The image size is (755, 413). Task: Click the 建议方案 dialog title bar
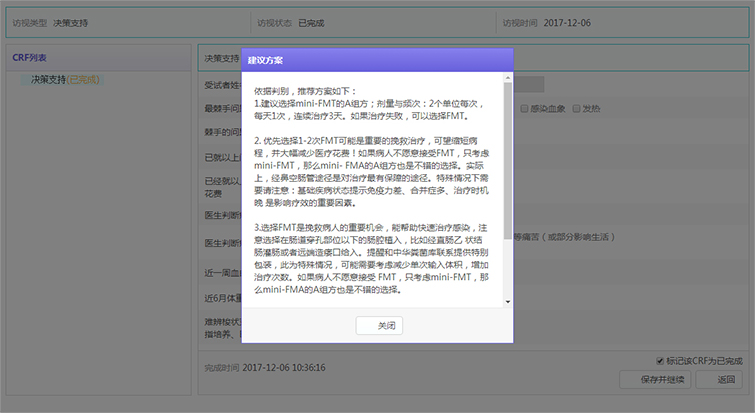377,60
